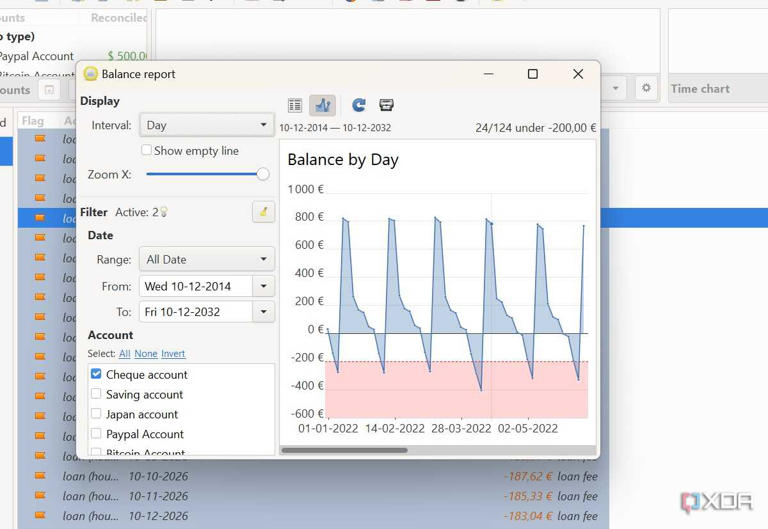Clear filters with the eraser icon
This screenshot has width=768, height=529.
tap(263, 212)
